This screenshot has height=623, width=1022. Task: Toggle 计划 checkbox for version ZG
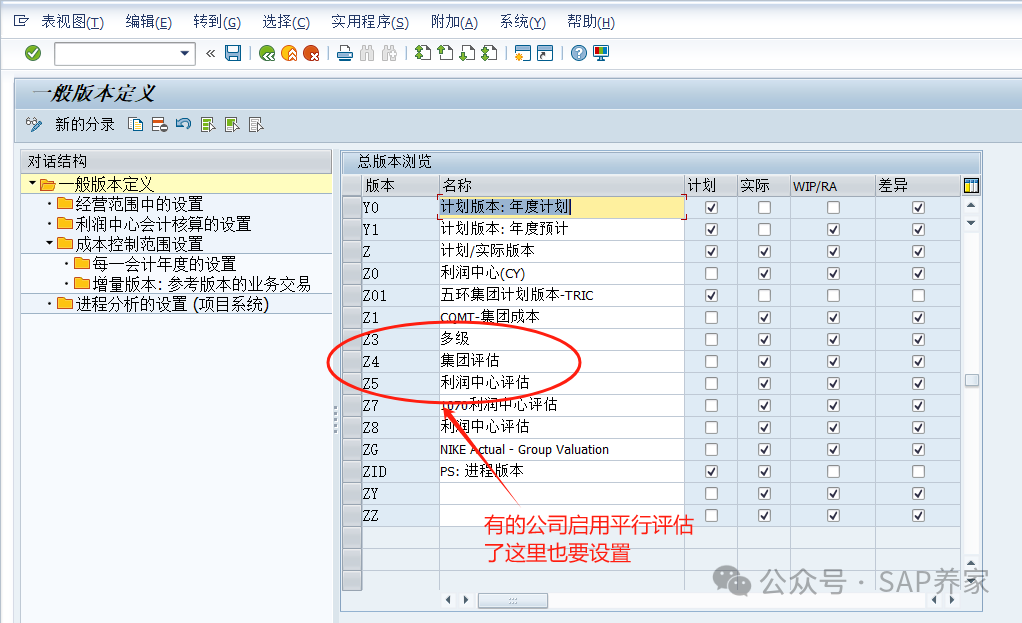coord(712,450)
